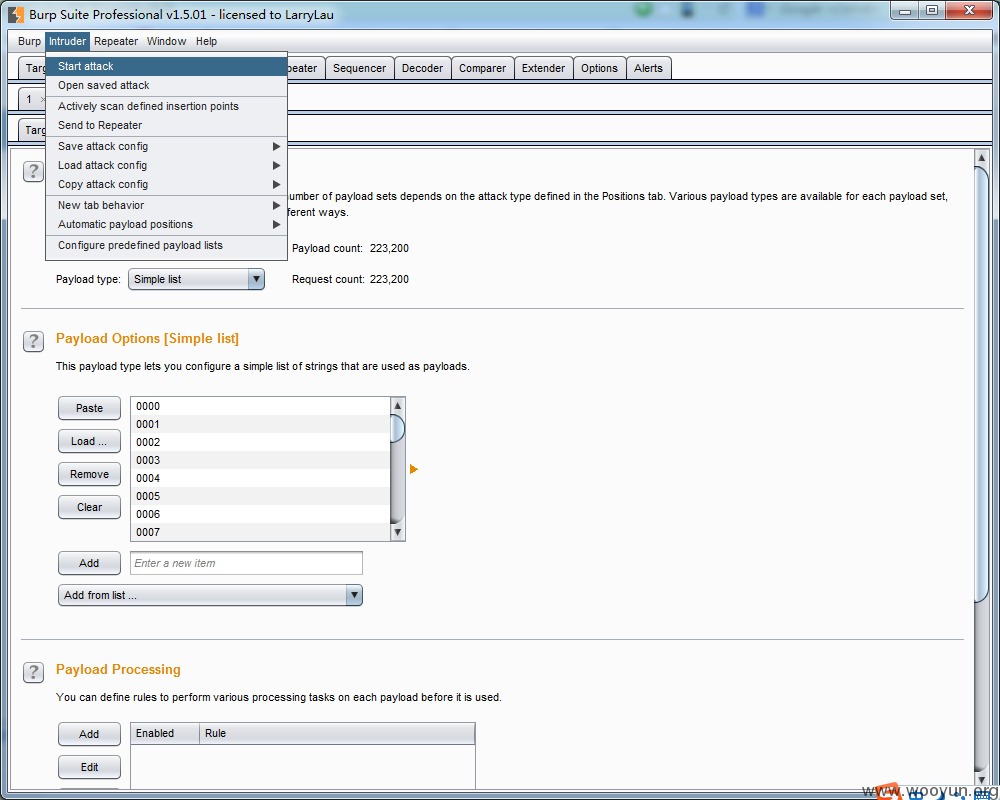Select payload entry 0006

coord(260,514)
